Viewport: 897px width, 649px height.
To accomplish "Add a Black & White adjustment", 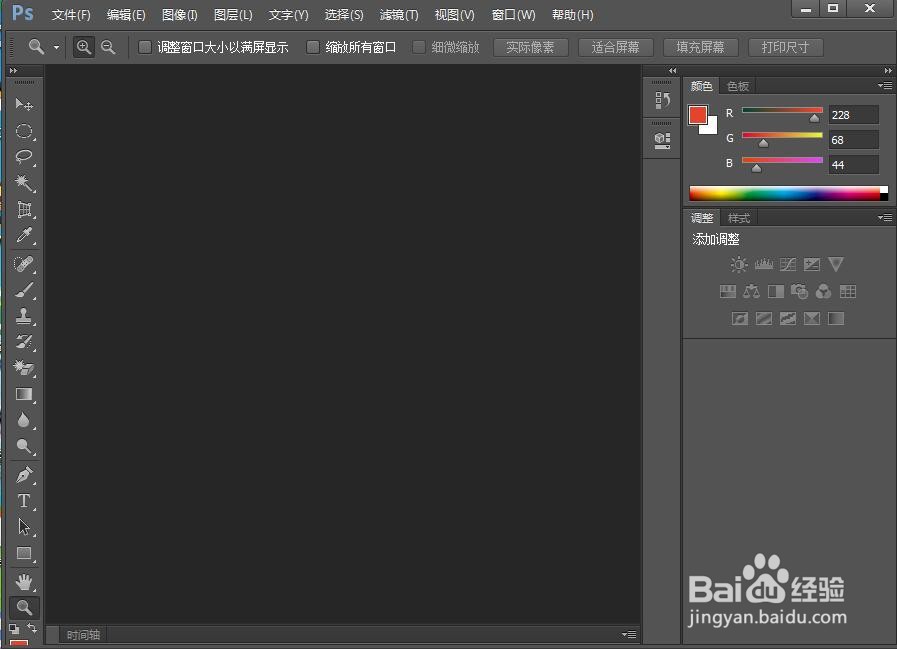I will coord(776,292).
